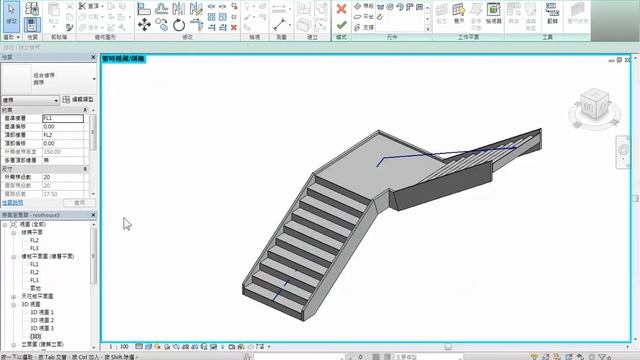Click the 頂部樓層 FL2 value field
The width and height of the screenshot is (640, 360).
tap(63, 135)
